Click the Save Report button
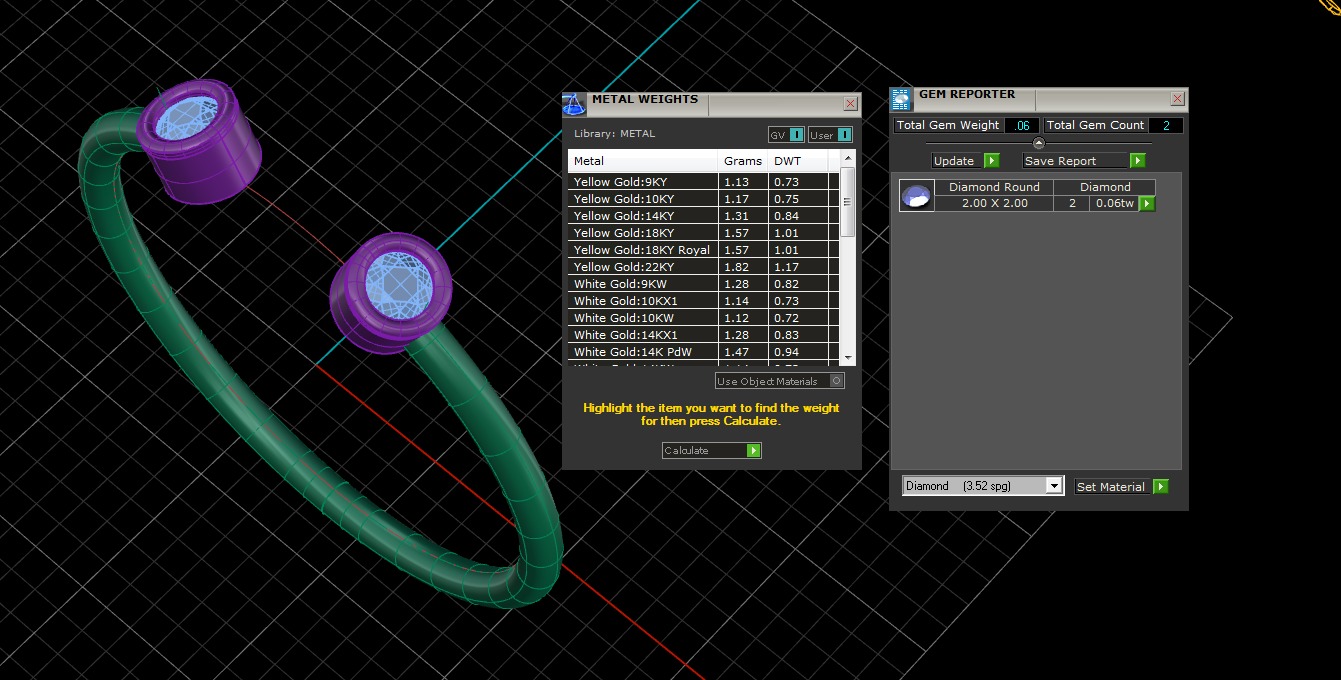 click(1084, 161)
